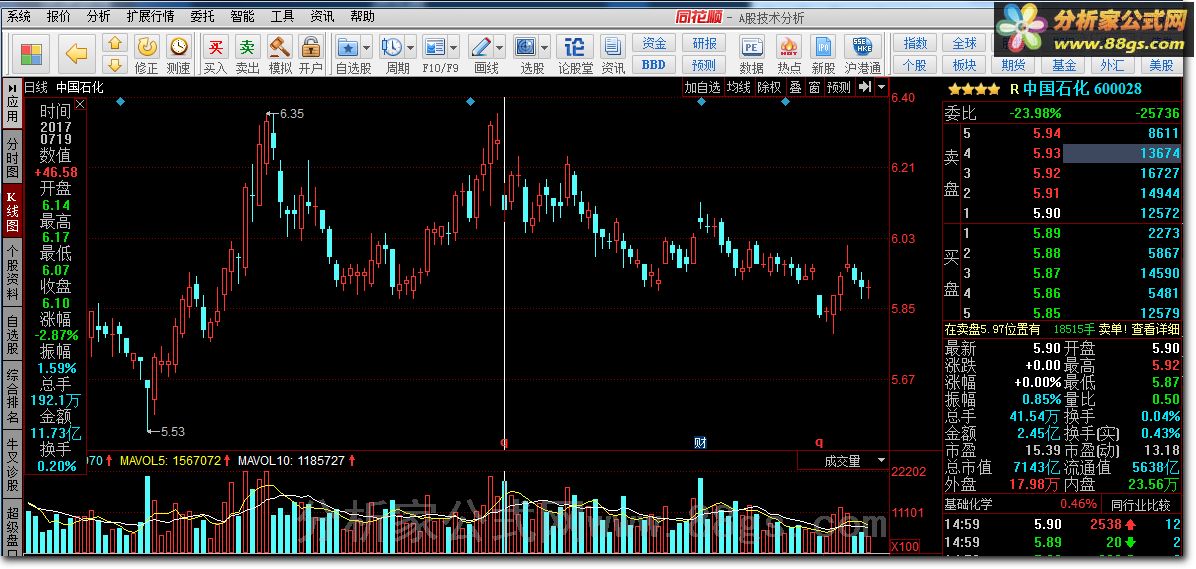The height and width of the screenshot is (569, 1196).
Task: Select the 画线 drawing pencil icon
Action: pyautogui.click(x=481, y=47)
